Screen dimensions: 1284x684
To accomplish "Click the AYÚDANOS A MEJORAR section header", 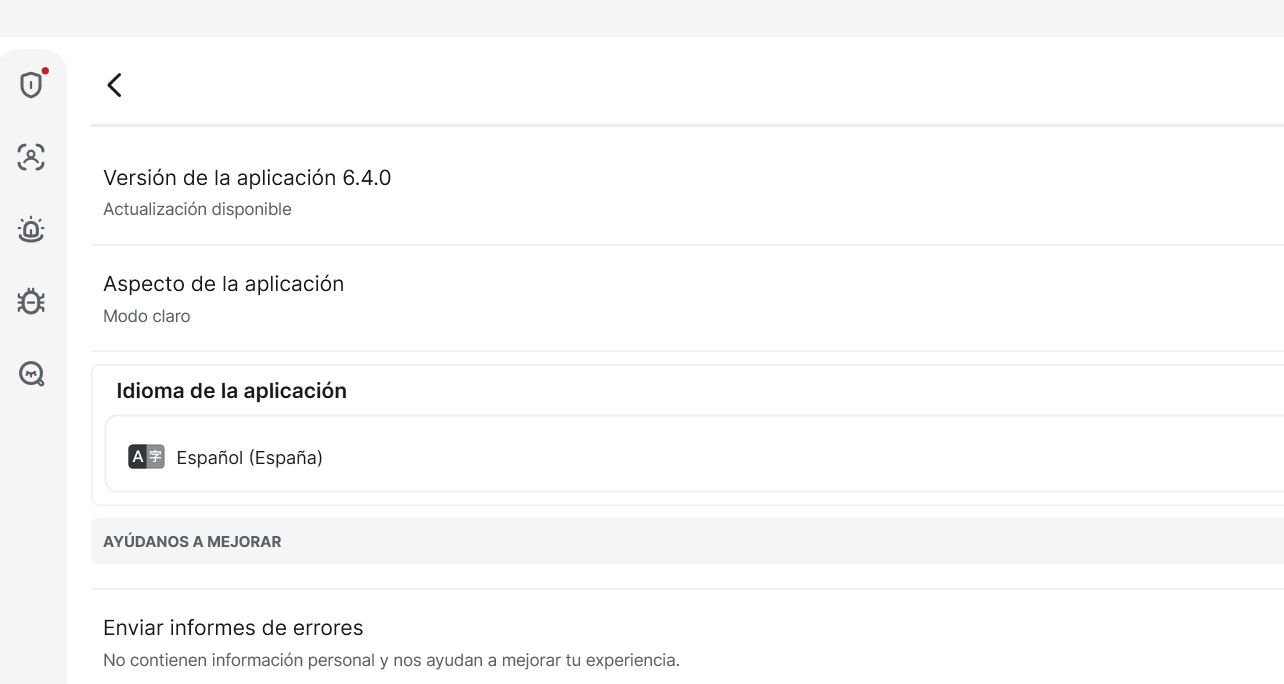I will pos(192,542).
